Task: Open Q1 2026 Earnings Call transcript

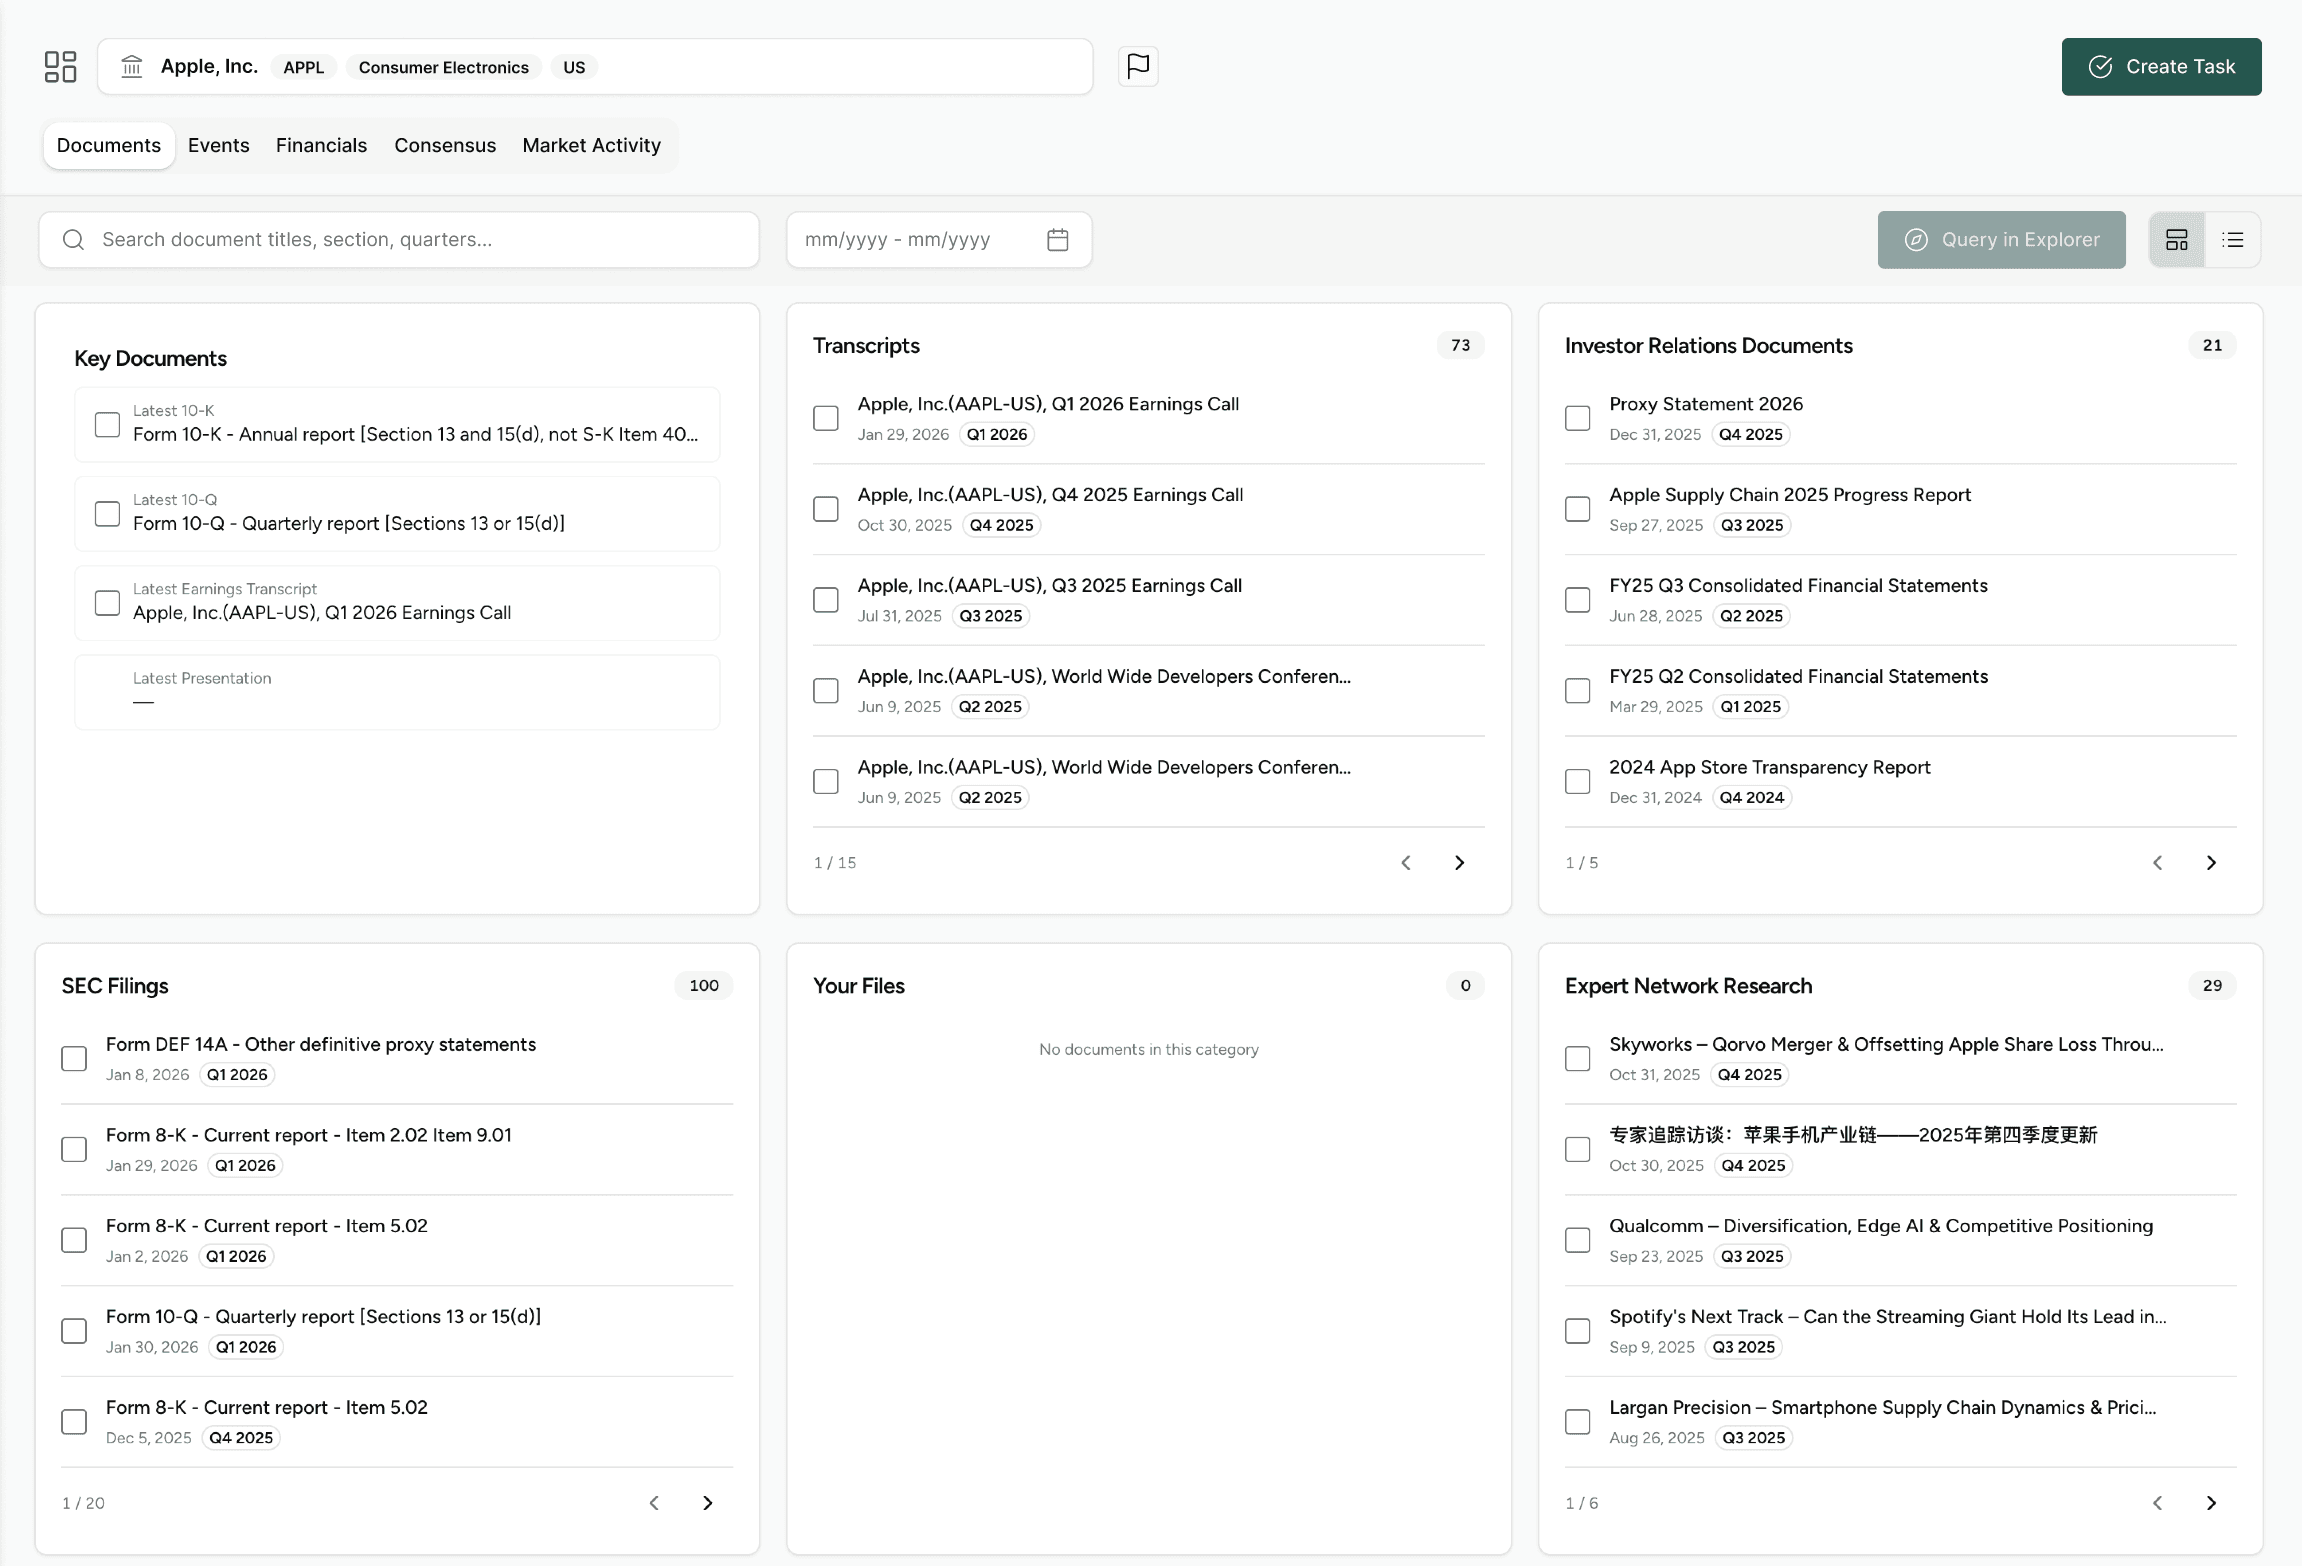Action: pos(1048,404)
